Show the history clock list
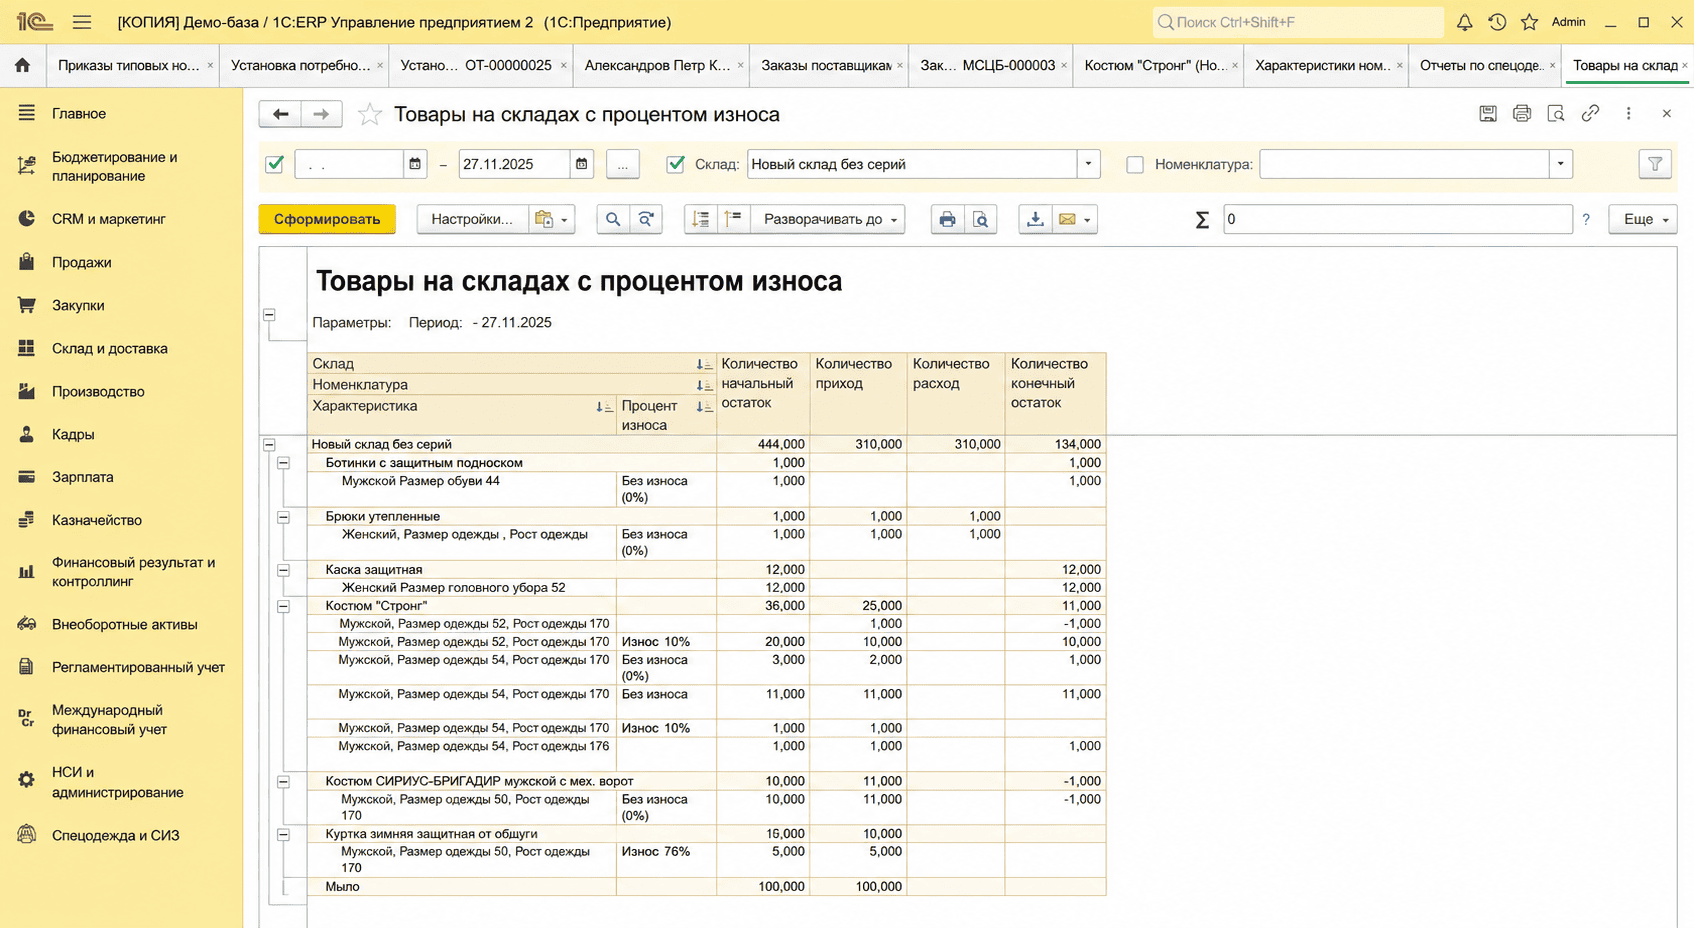 tap(1497, 22)
